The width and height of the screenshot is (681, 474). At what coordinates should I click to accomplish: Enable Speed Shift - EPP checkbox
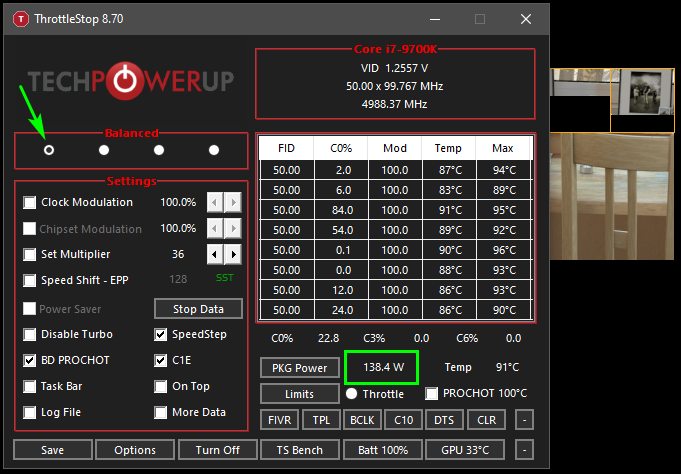(x=30, y=280)
